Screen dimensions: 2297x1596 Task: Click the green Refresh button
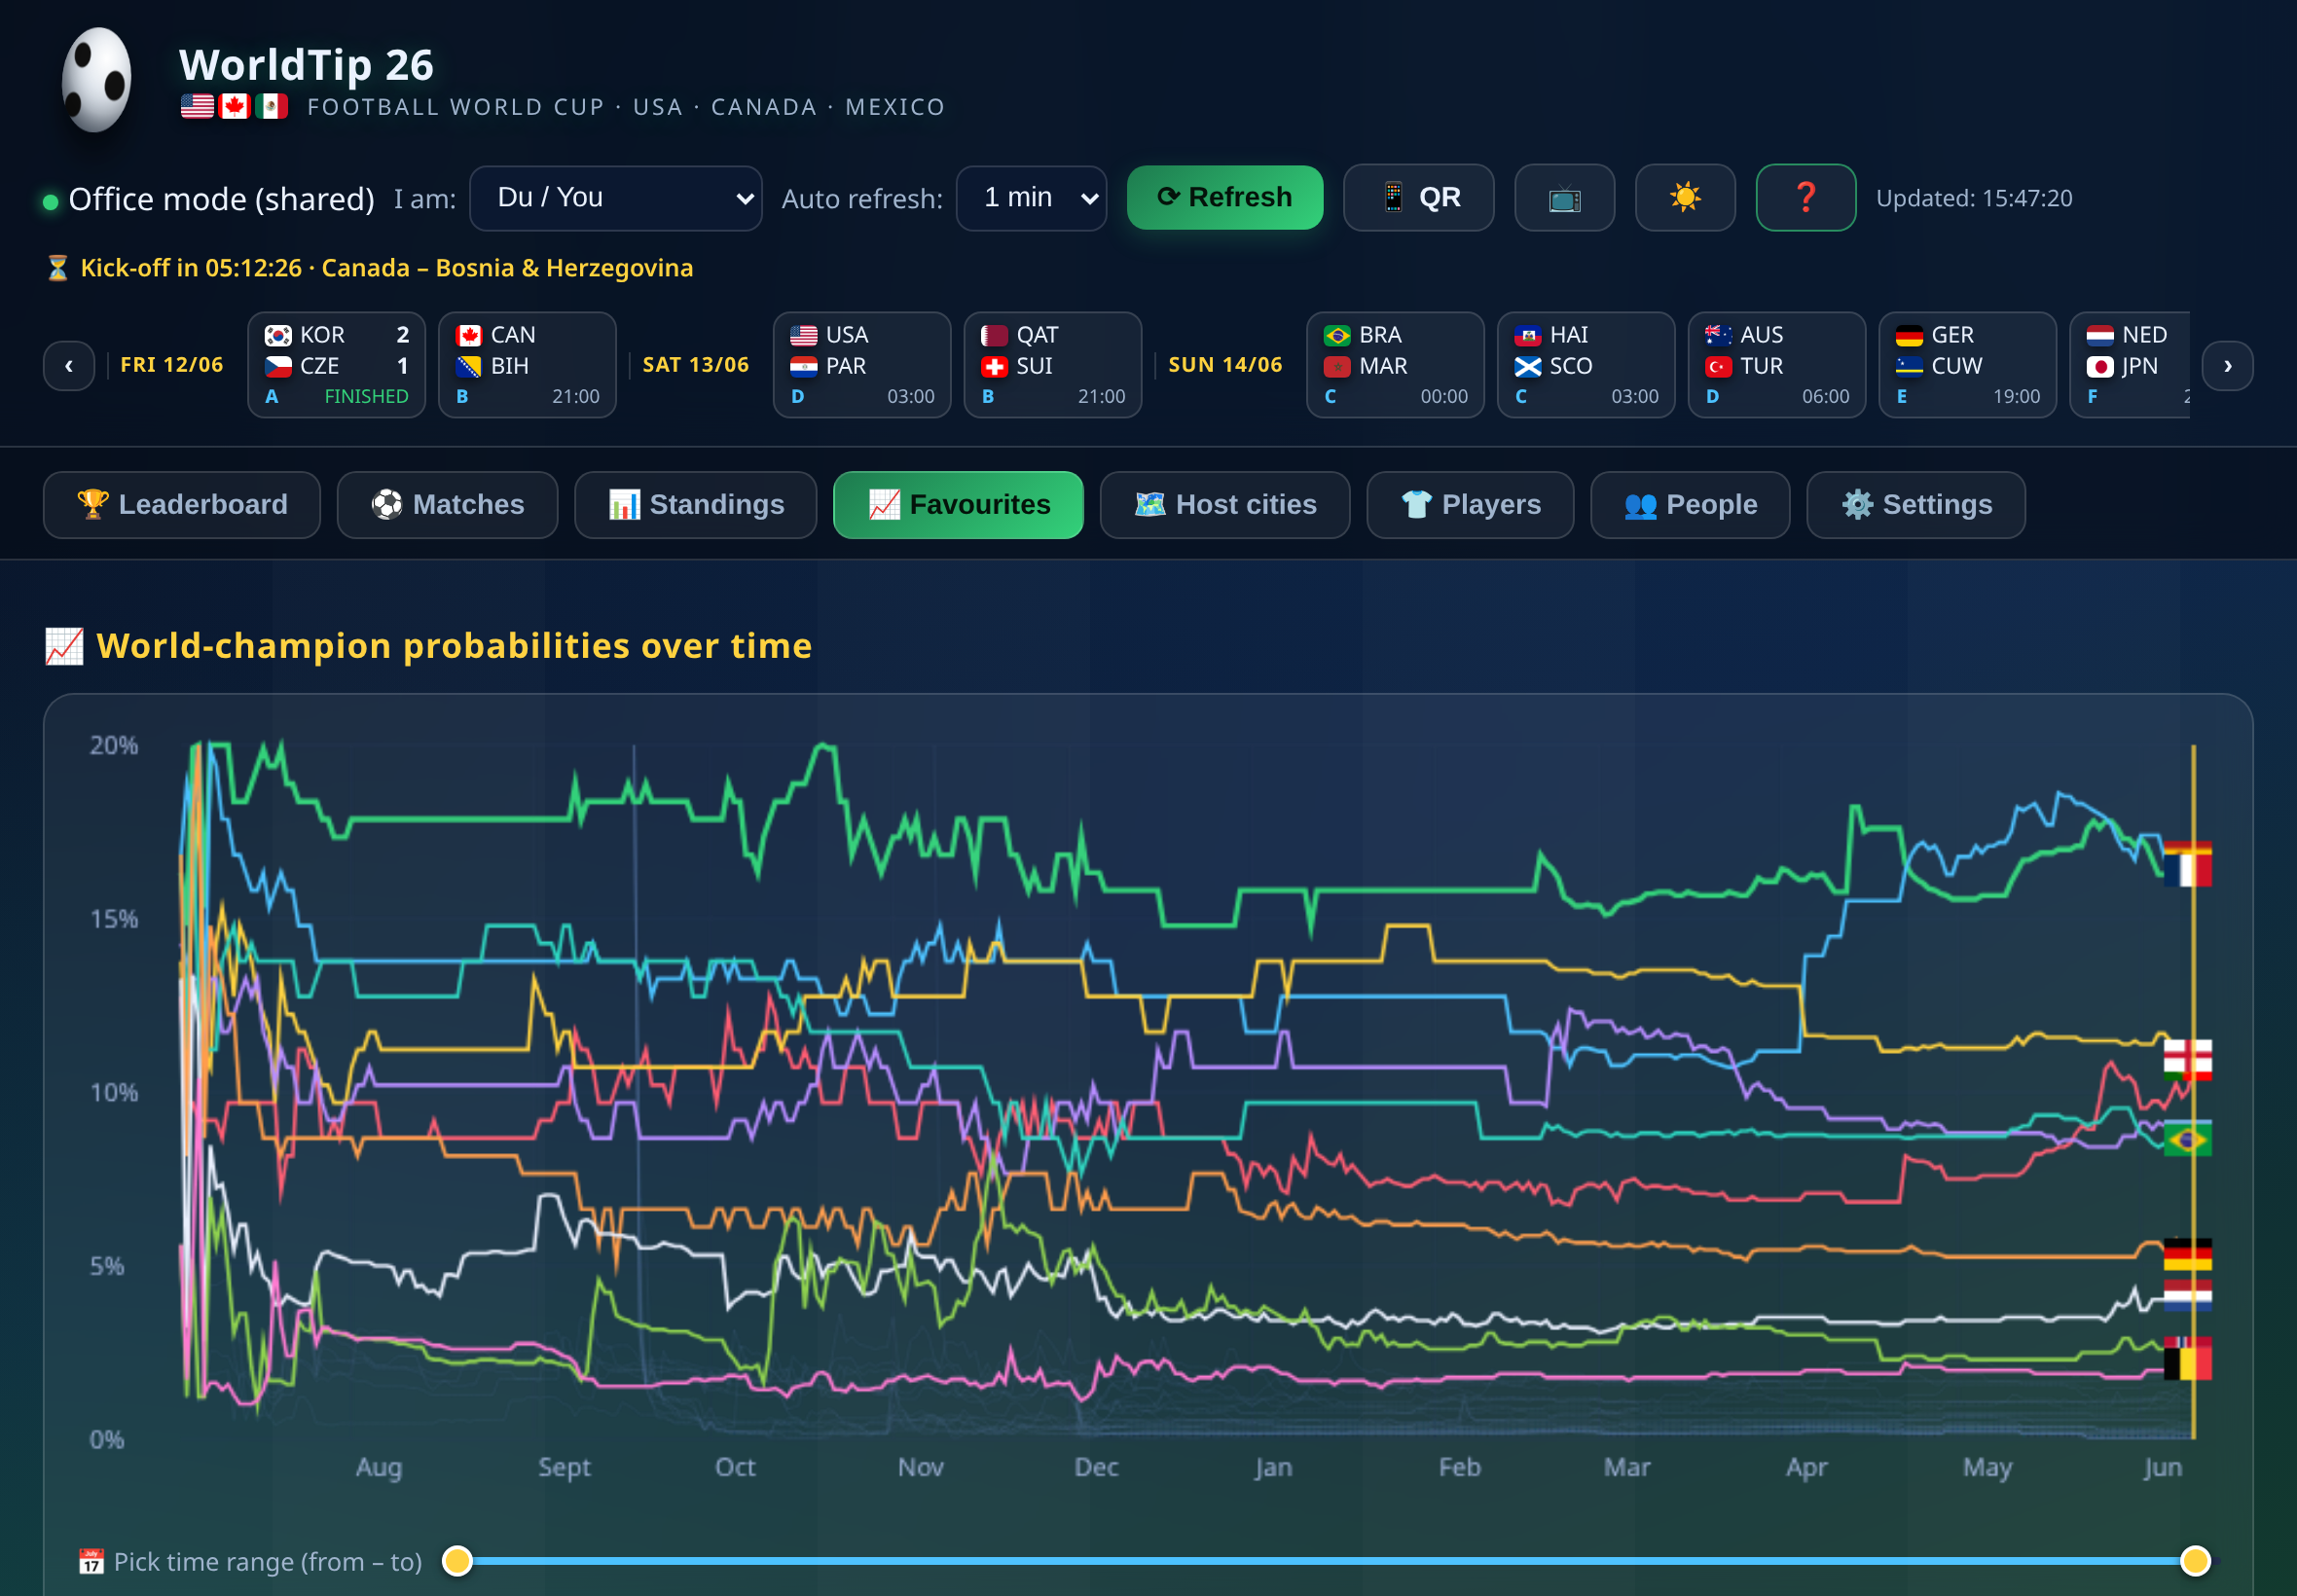click(1225, 198)
